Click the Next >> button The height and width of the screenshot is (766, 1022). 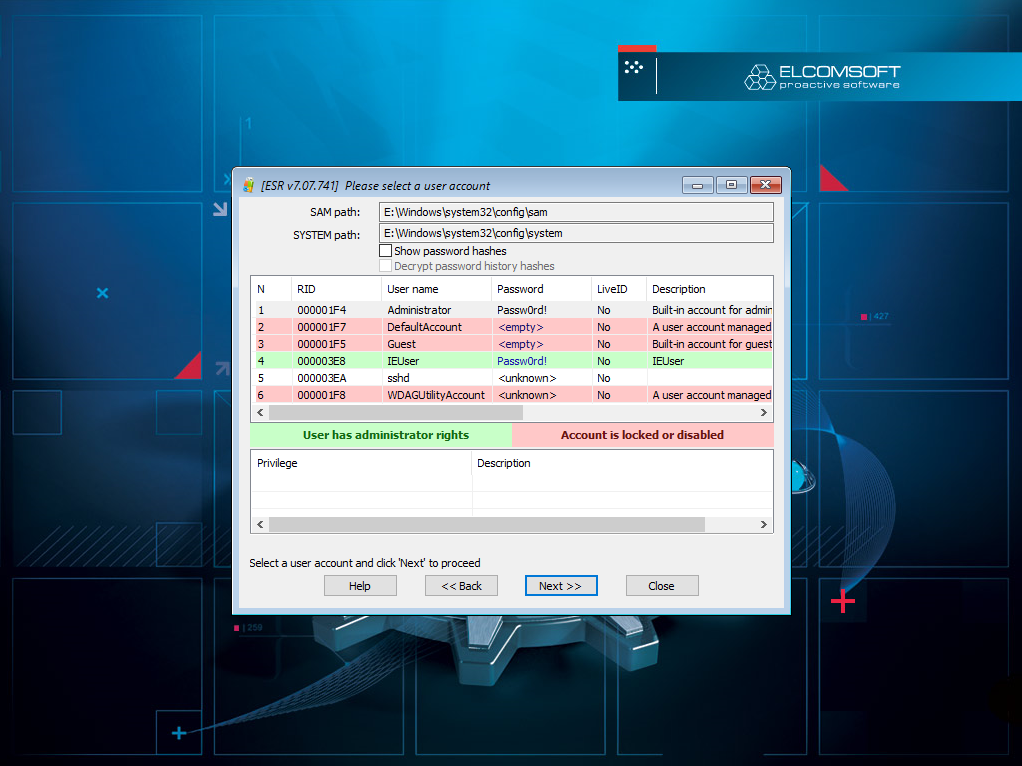coord(561,585)
